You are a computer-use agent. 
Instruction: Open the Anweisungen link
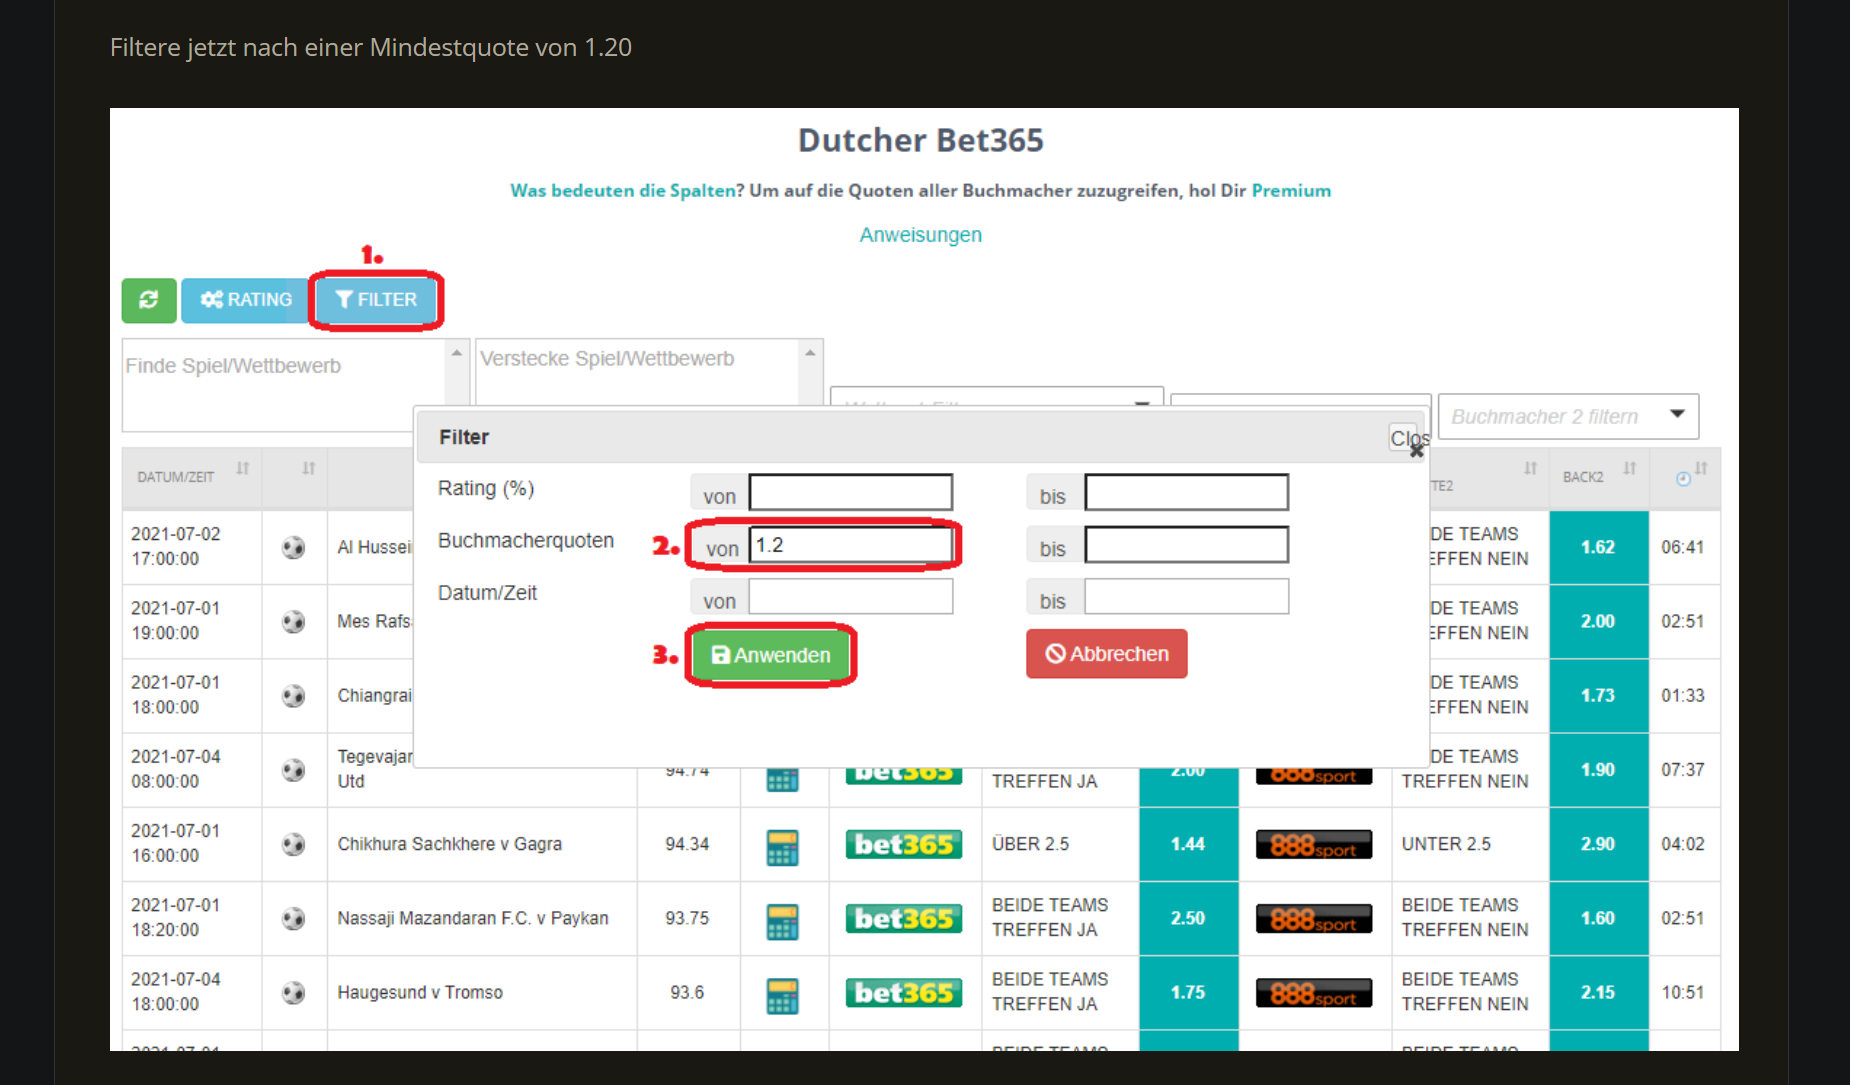click(x=921, y=235)
